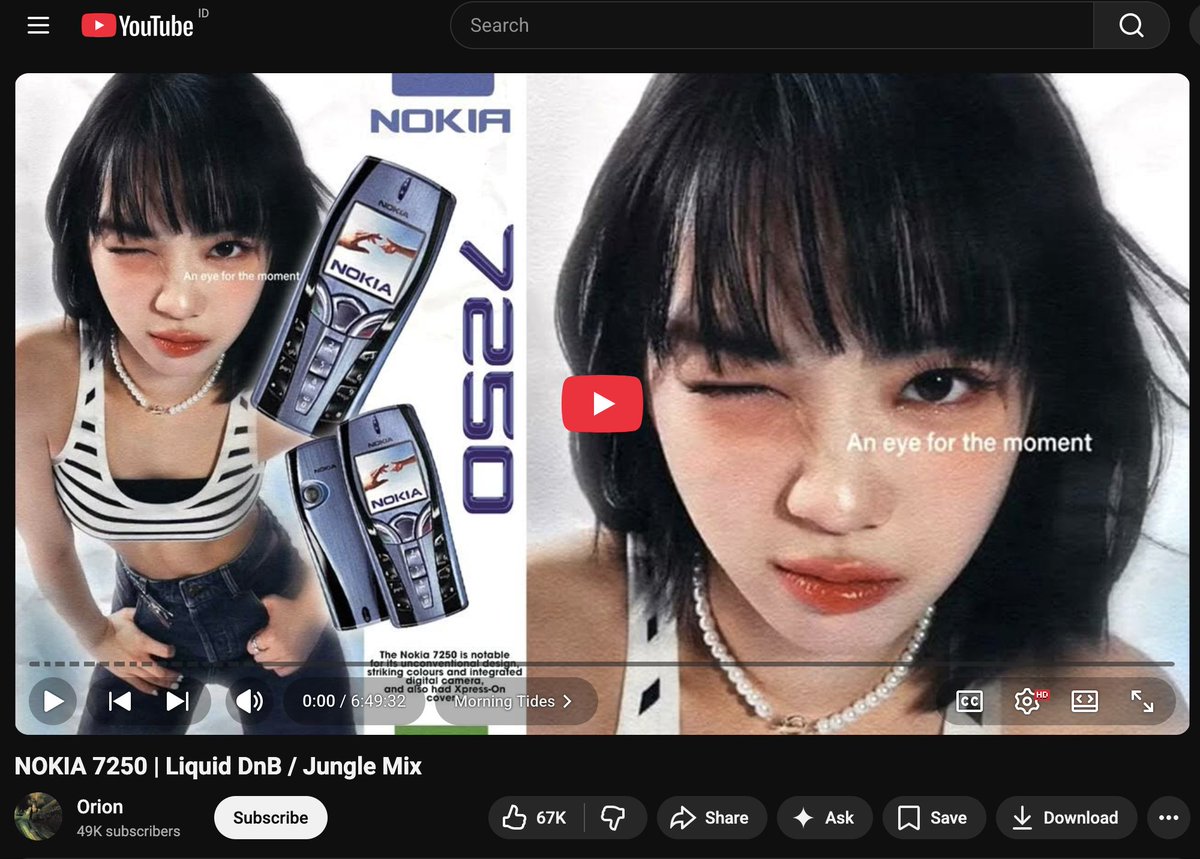Skip to the previous video
Image resolution: width=1200 pixels, height=859 pixels.
[x=119, y=701]
